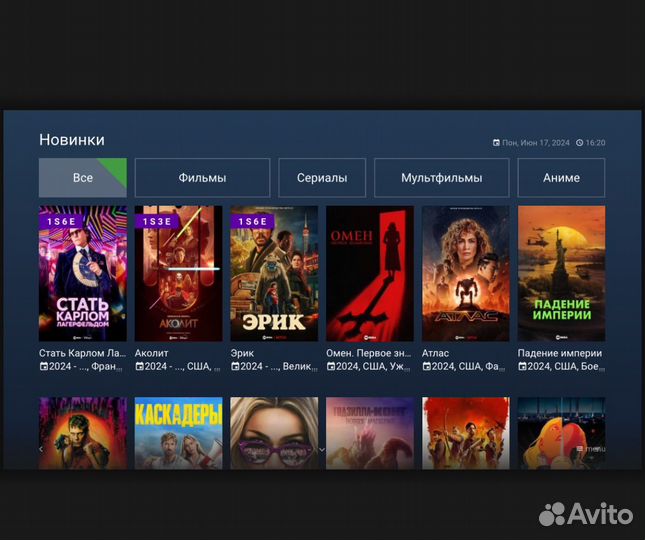Click the left arrow at bottom edge

(41, 449)
